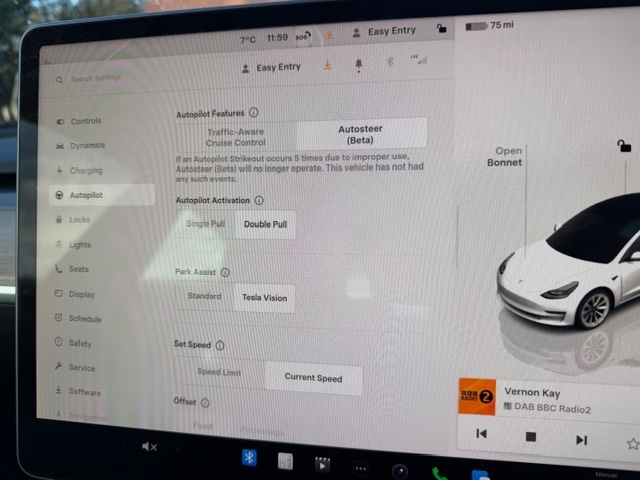Skip to previous radio station
This screenshot has height=480, width=640.
tap(481, 433)
